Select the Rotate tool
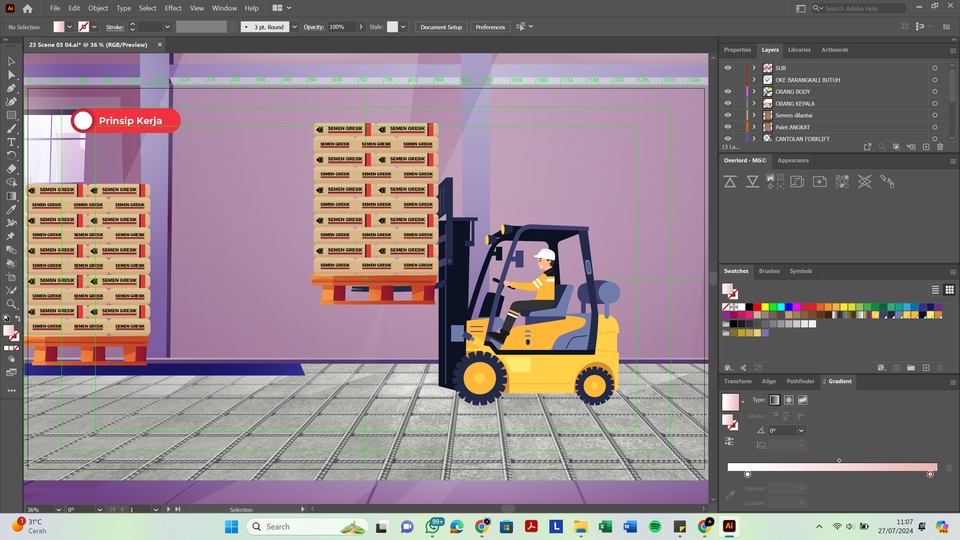Viewport: 960px width, 540px height. (x=11, y=156)
